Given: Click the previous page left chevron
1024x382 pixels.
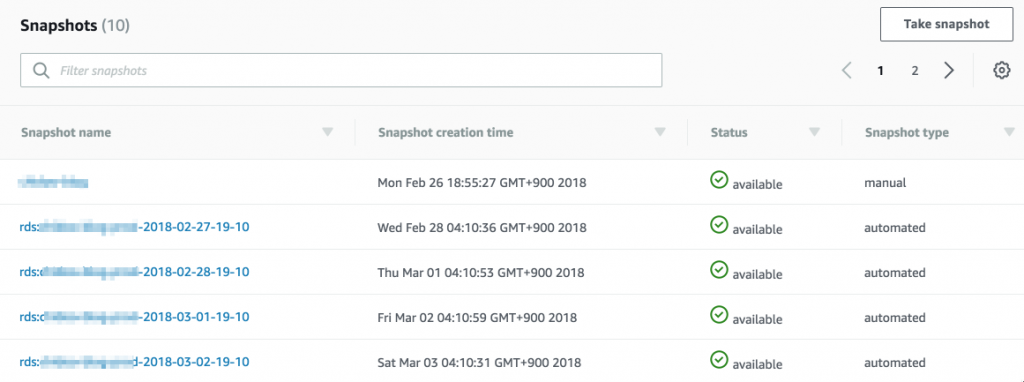Looking at the screenshot, I should click(847, 71).
